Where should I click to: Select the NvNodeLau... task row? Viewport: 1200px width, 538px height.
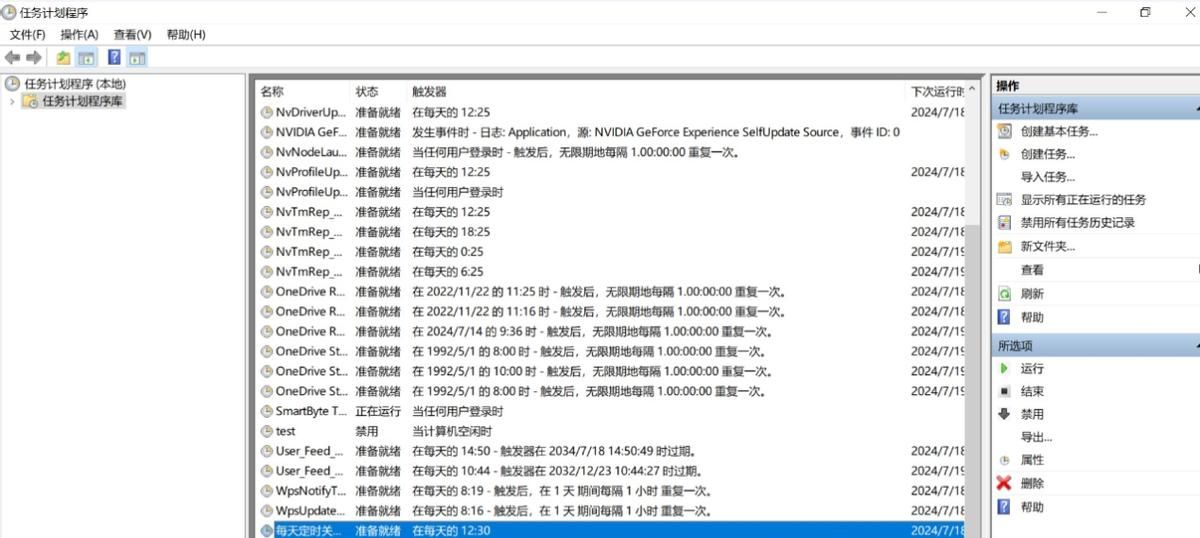[x=610, y=152]
